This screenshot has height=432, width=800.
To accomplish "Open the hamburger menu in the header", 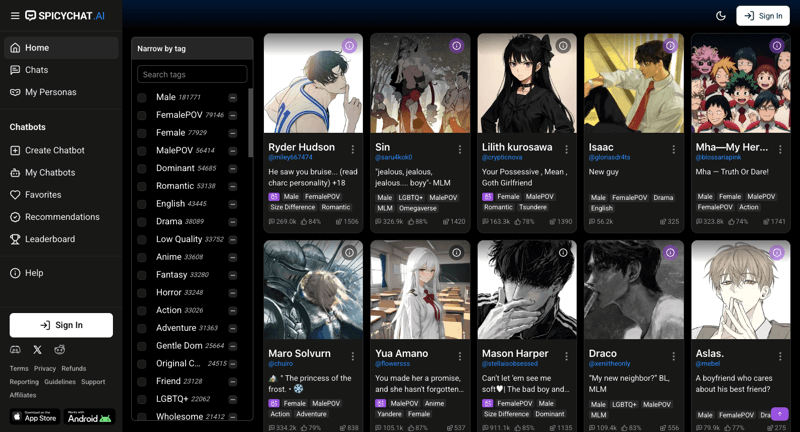I will 14,16.
